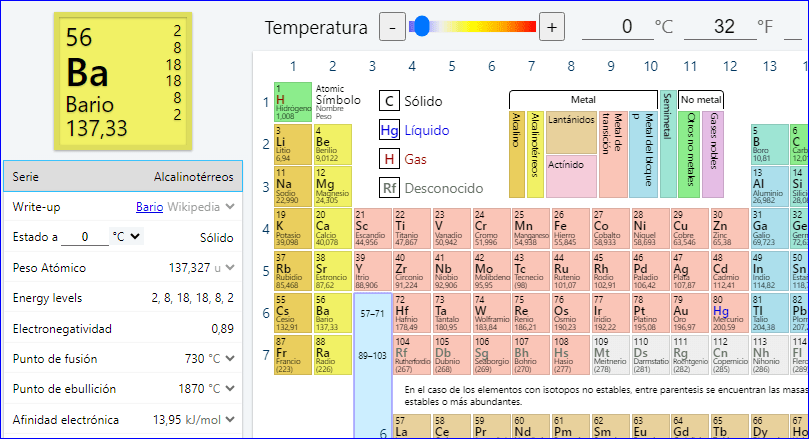This screenshot has width=809, height=439.
Task: Select the Copper (Cu) element cell
Action: pos(690,228)
